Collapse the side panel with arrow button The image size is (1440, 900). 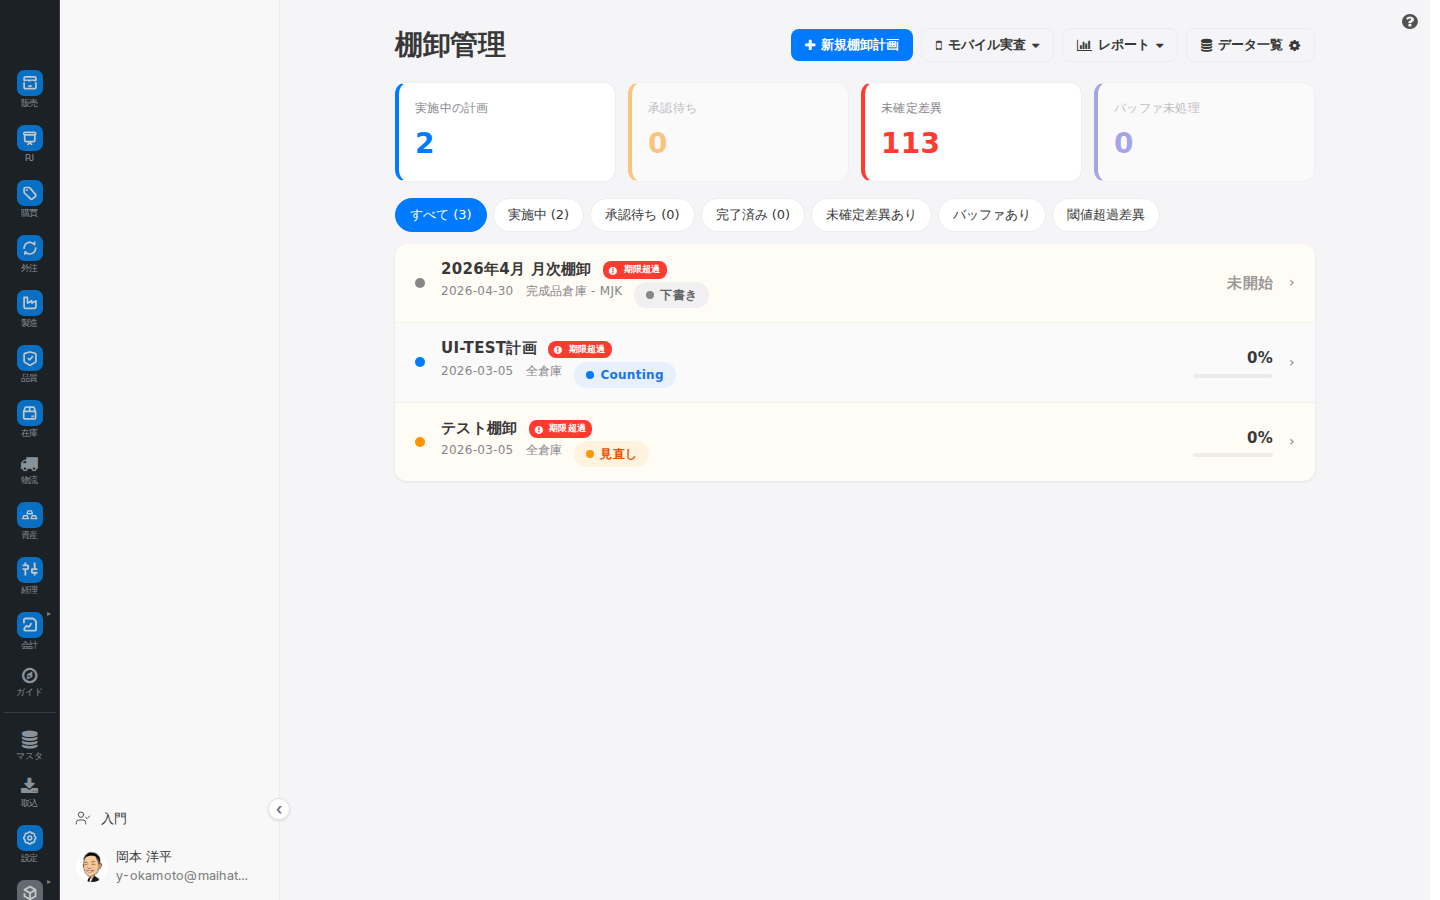pos(279,810)
